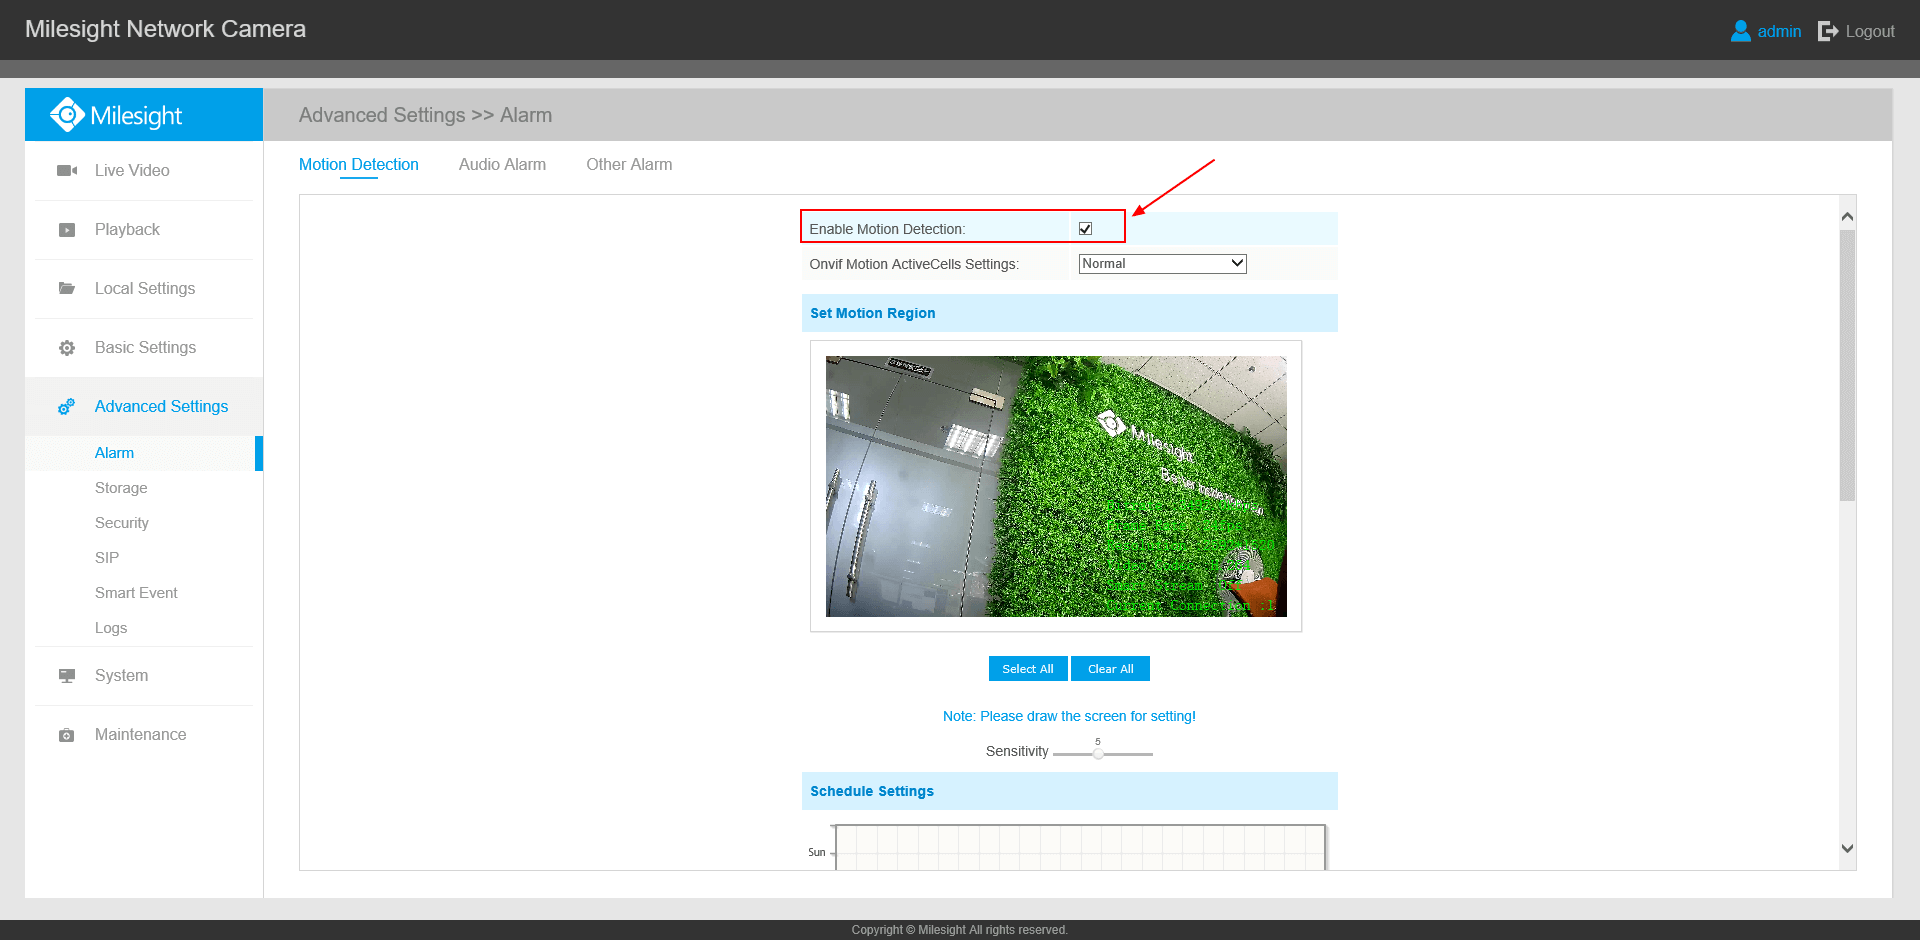Open the System section
This screenshot has height=940, width=1920.
click(x=121, y=675)
